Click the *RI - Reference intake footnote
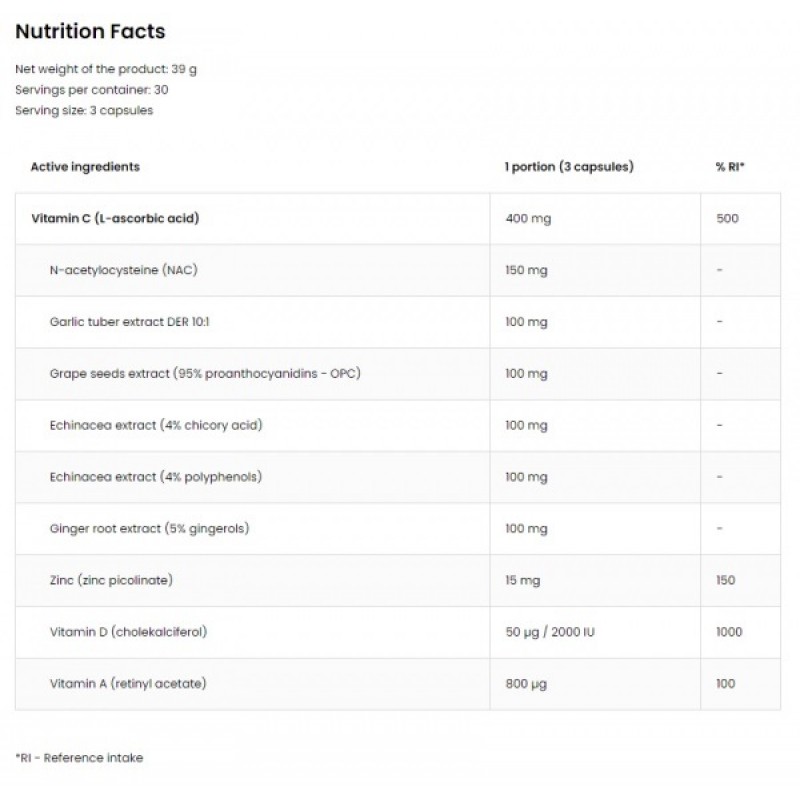 click(x=79, y=757)
